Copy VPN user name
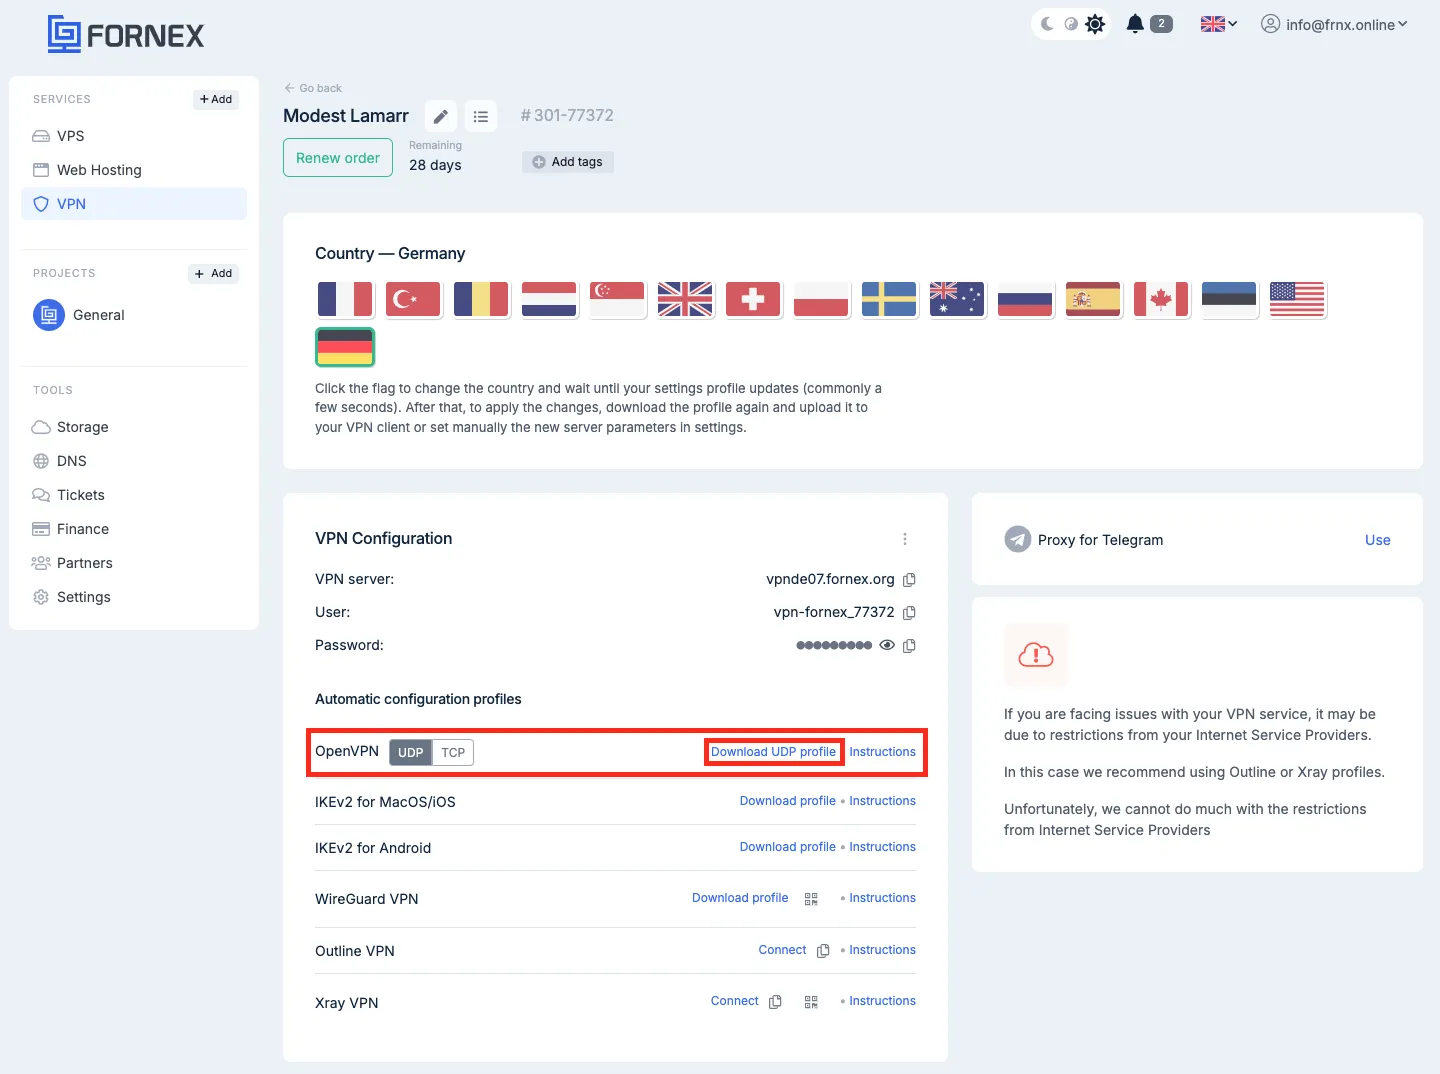 (909, 613)
